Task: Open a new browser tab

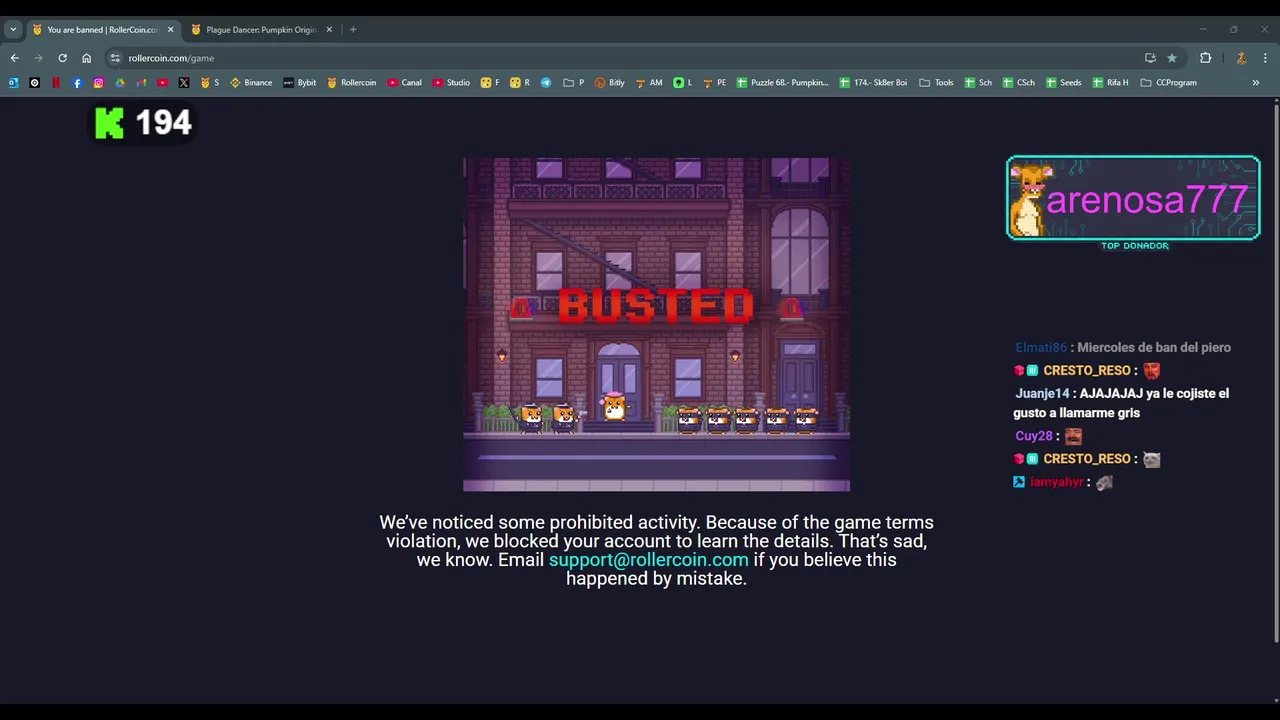Action: coord(353,30)
